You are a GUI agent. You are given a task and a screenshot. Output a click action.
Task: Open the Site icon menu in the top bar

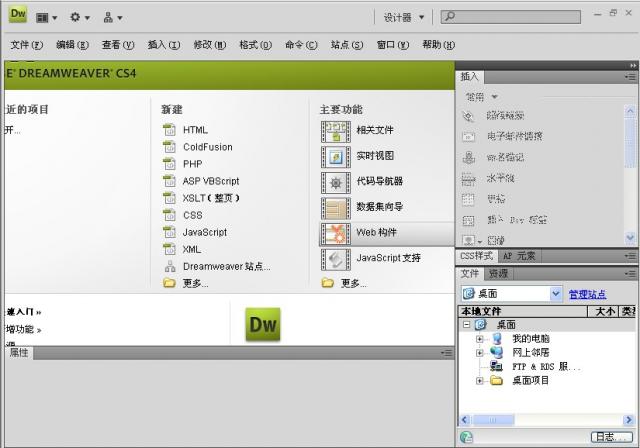click(113, 18)
